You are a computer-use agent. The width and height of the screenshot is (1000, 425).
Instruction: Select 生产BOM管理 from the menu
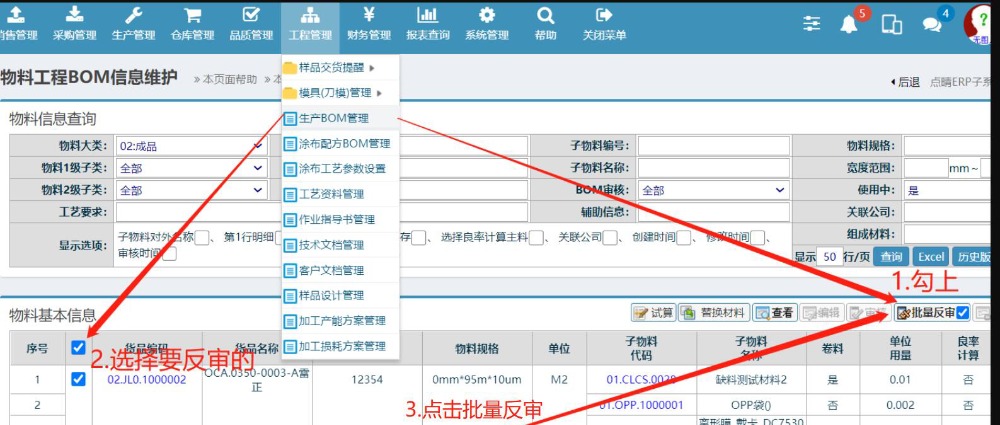coord(334,118)
